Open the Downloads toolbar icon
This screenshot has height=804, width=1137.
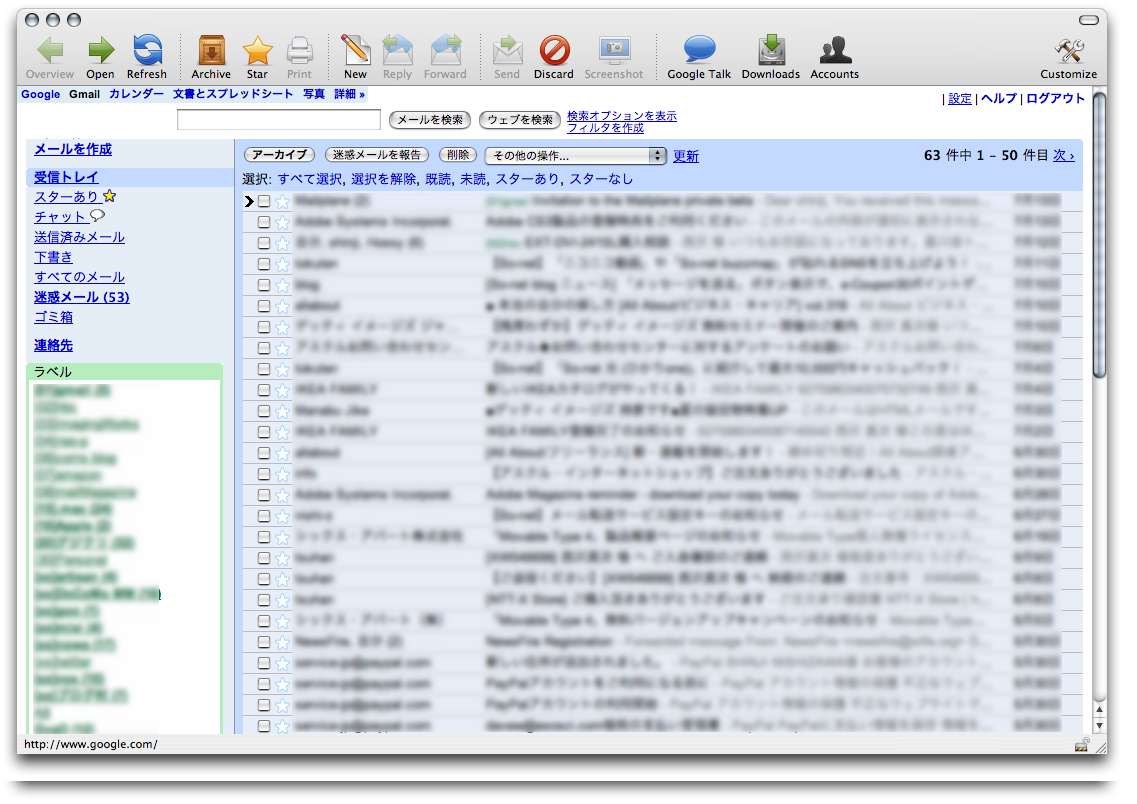click(x=770, y=51)
